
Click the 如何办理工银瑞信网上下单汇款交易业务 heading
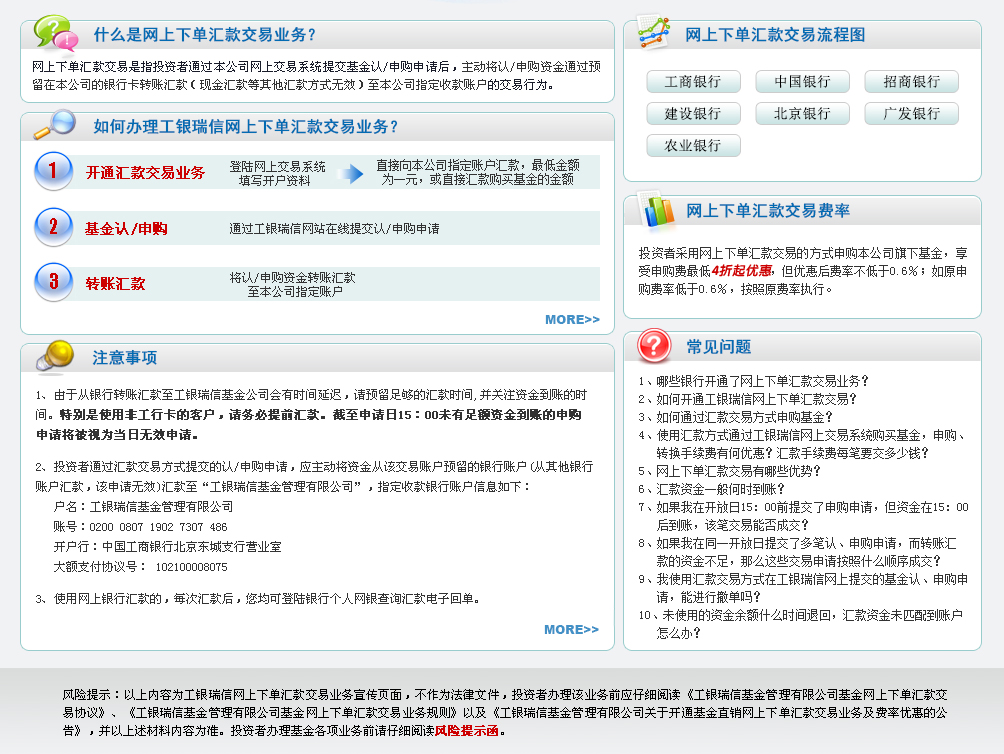[246, 127]
